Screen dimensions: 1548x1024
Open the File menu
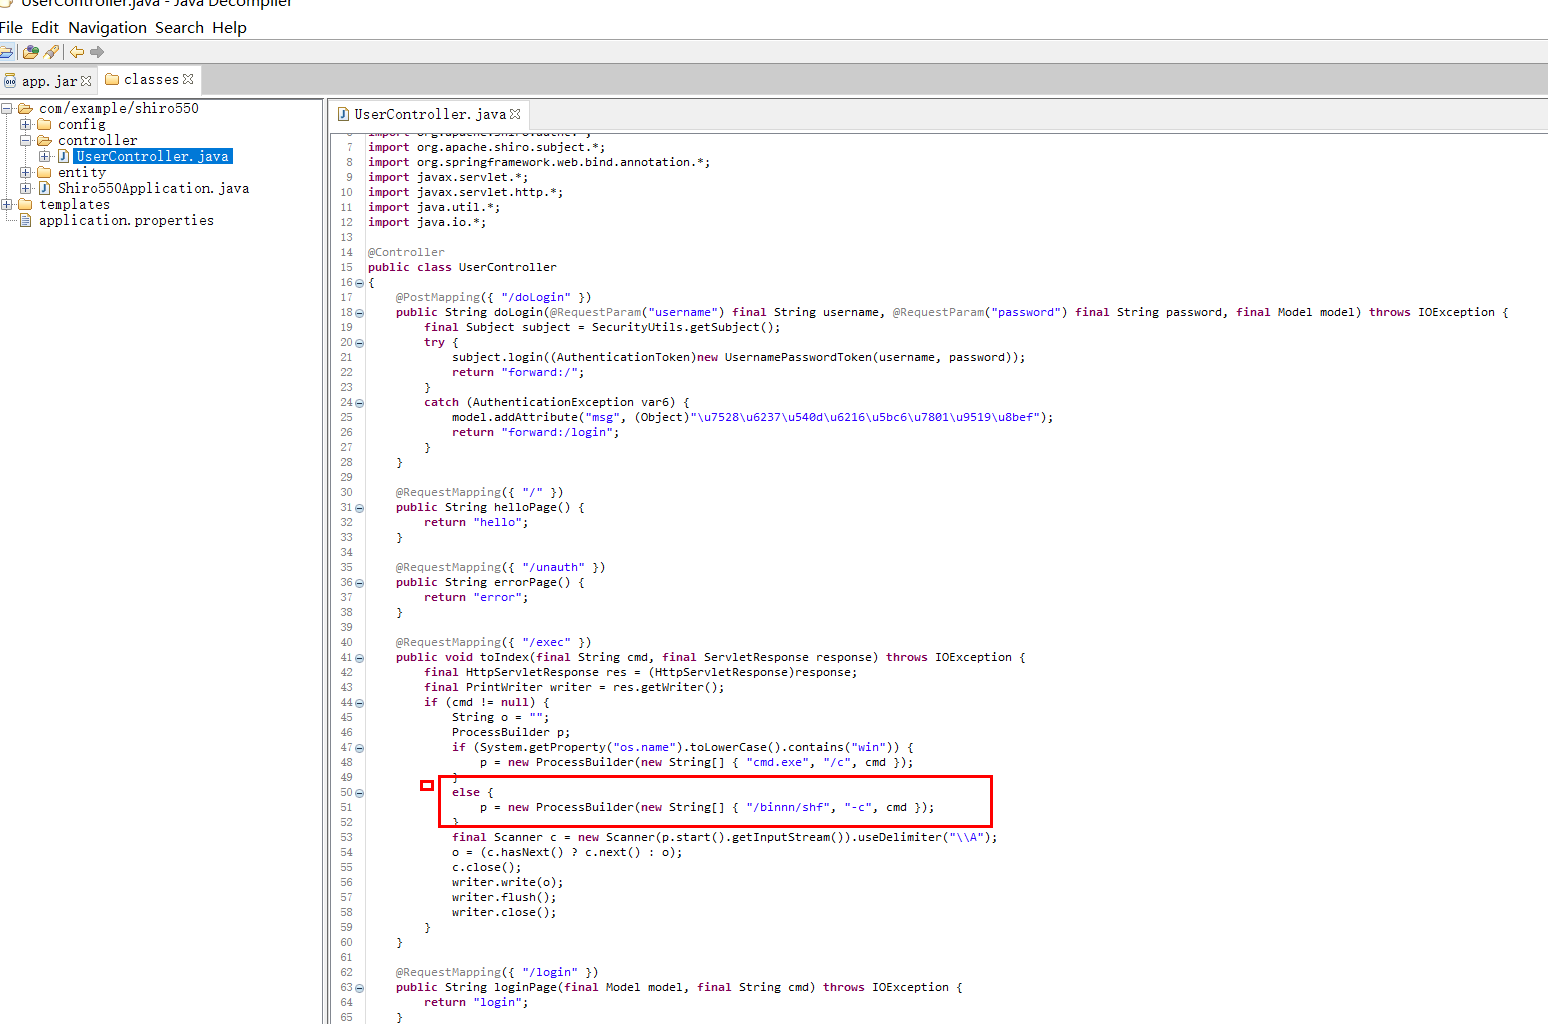[11, 28]
